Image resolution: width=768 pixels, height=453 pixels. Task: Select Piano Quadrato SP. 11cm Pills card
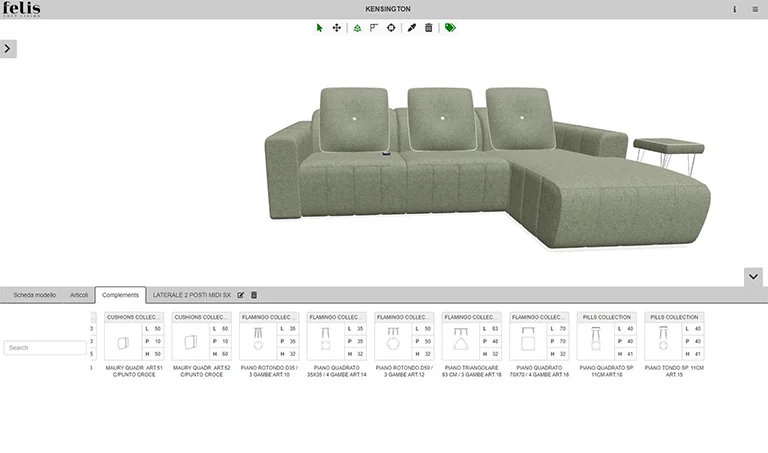pyautogui.click(x=607, y=345)
